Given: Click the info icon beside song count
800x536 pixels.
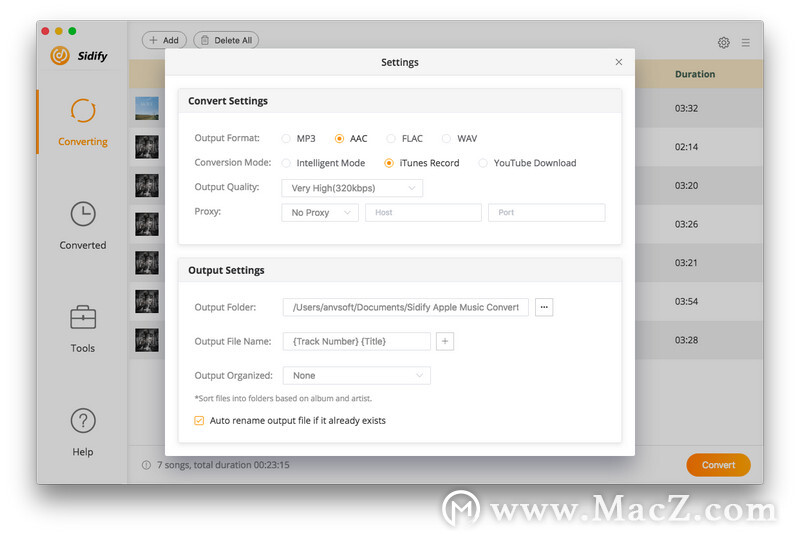Looking at the screenshot, I should pyautogui.click(x=146, y=465).
